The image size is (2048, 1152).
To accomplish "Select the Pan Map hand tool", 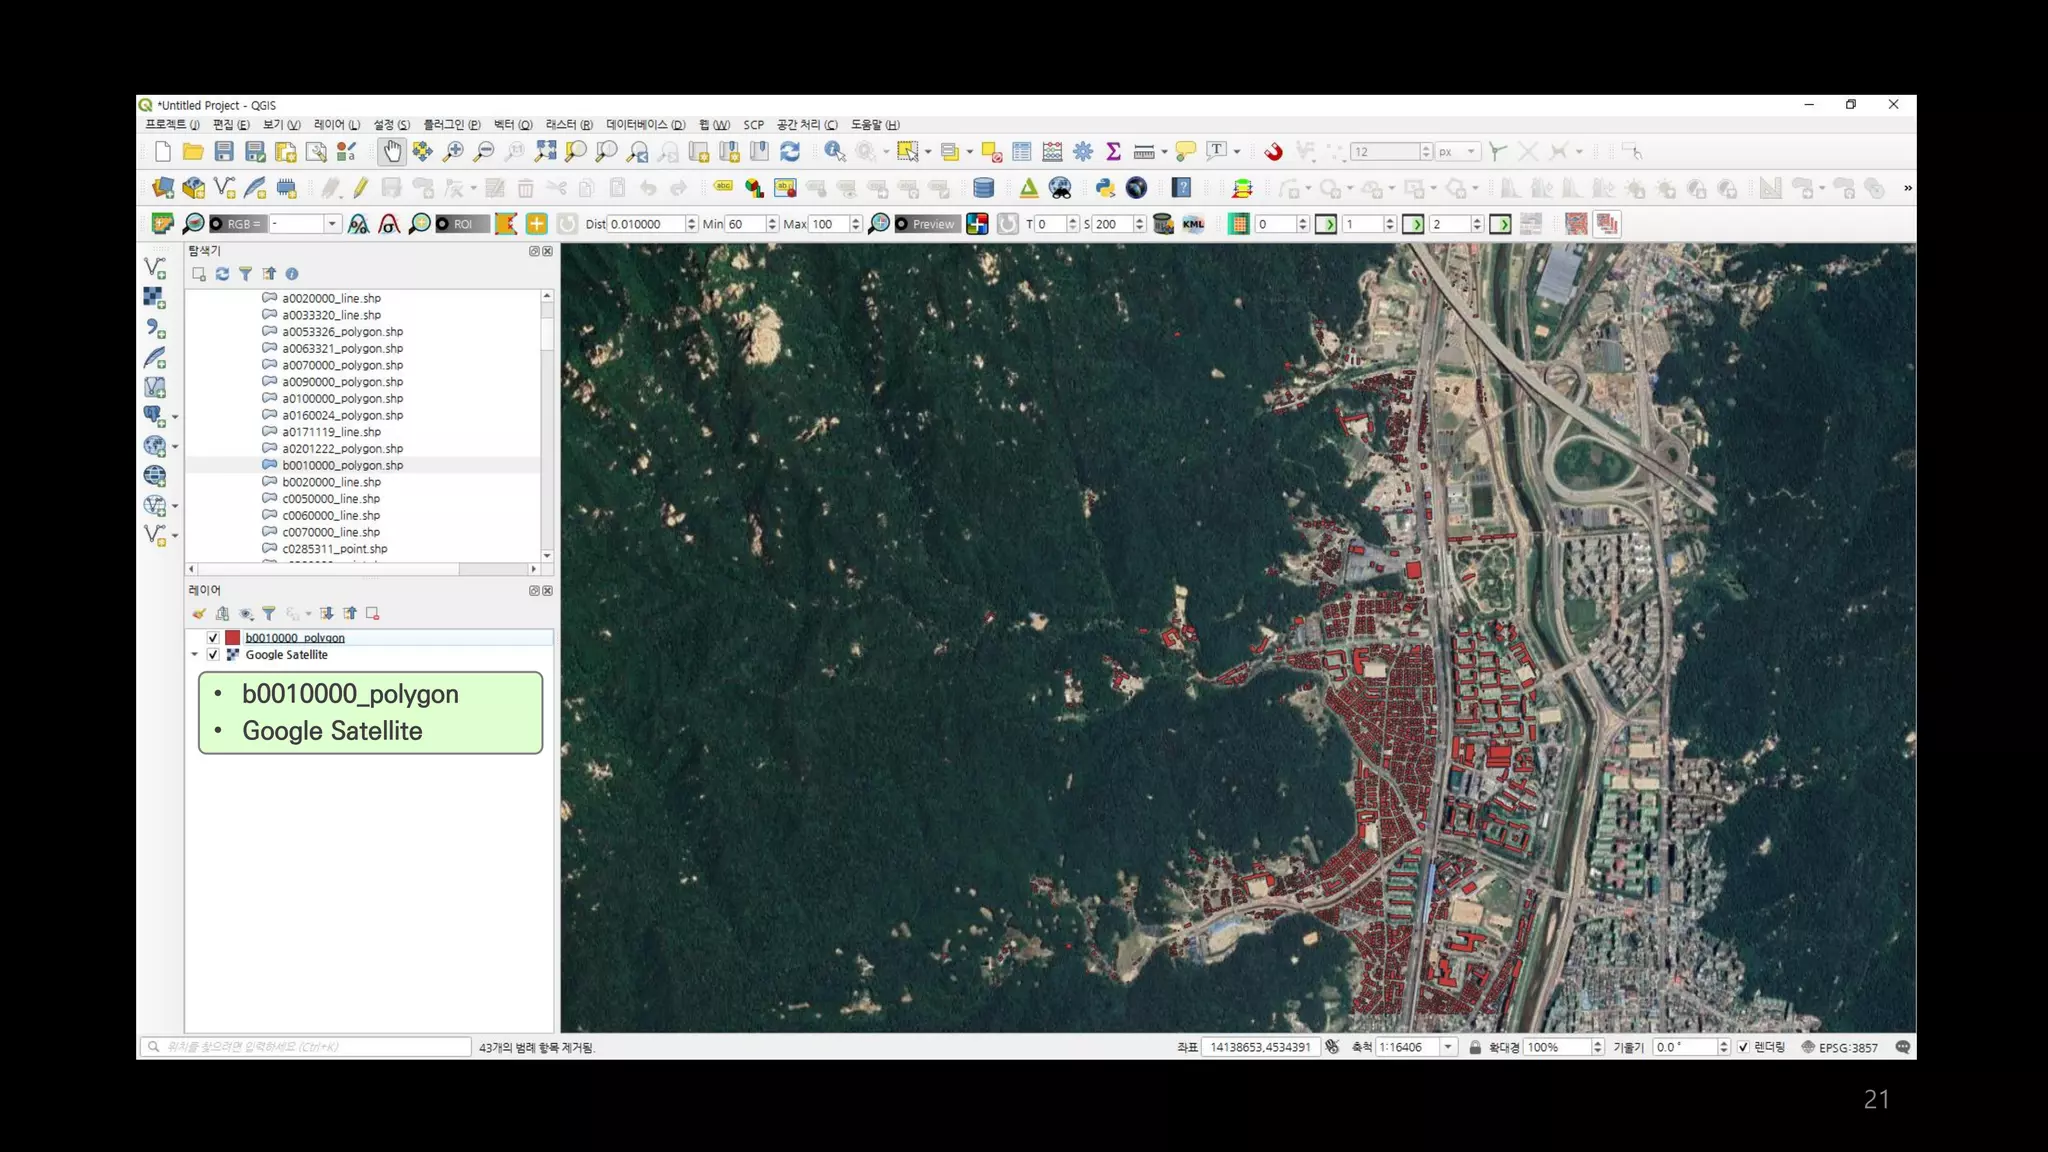I will click(392, 152).
